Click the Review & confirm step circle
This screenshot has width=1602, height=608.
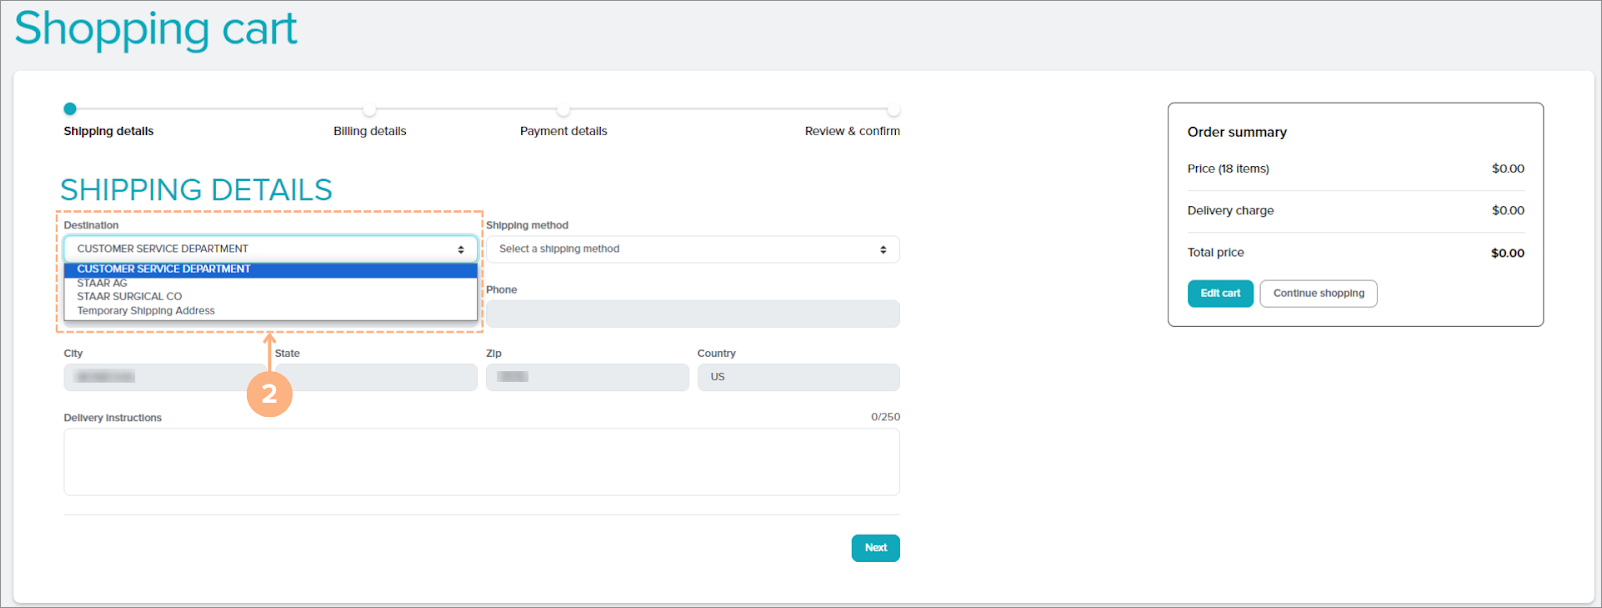point(893,110)
